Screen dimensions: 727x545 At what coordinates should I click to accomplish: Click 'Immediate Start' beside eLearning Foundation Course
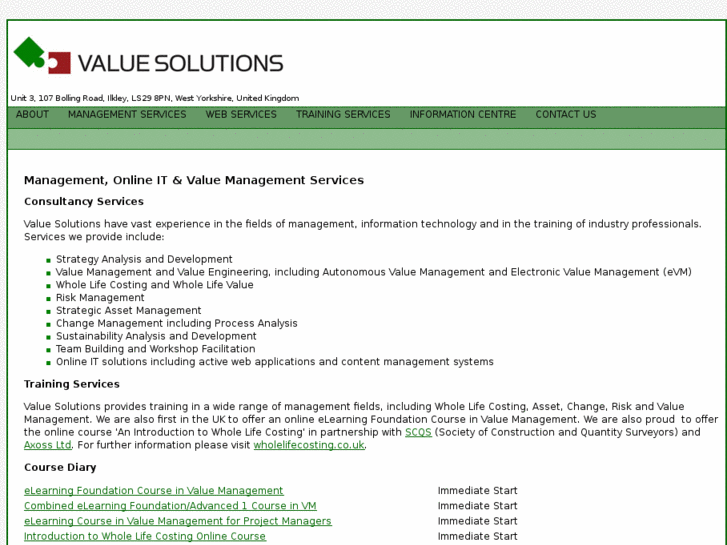tap(478, 491)
